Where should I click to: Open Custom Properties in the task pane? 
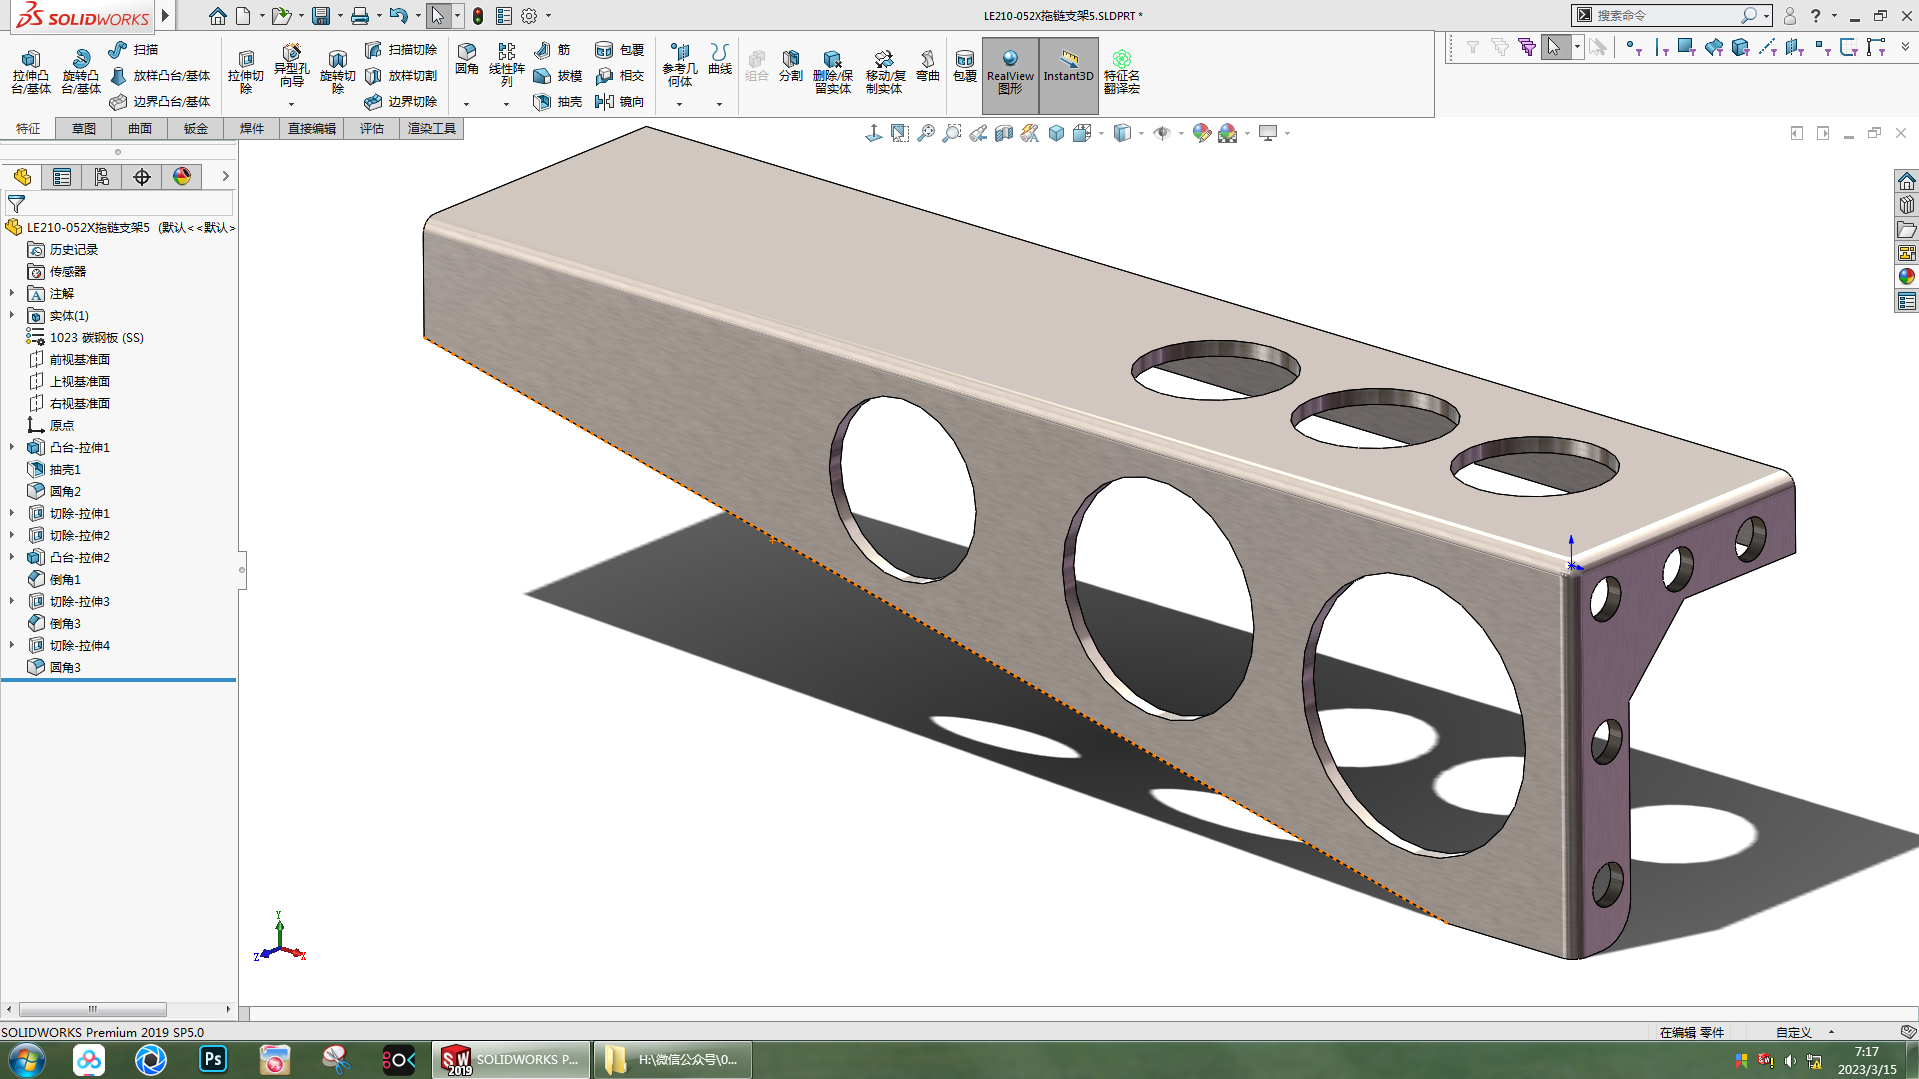click(1907, 301)
